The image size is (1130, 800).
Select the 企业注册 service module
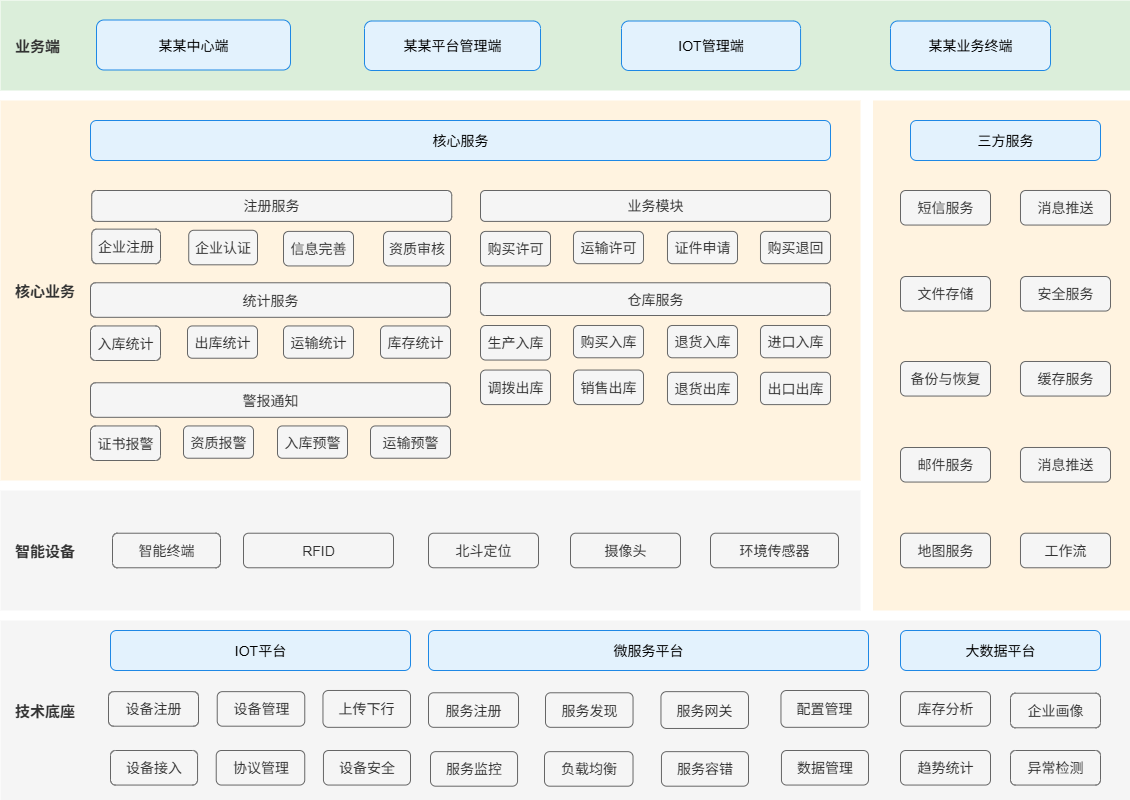[125, 247]
